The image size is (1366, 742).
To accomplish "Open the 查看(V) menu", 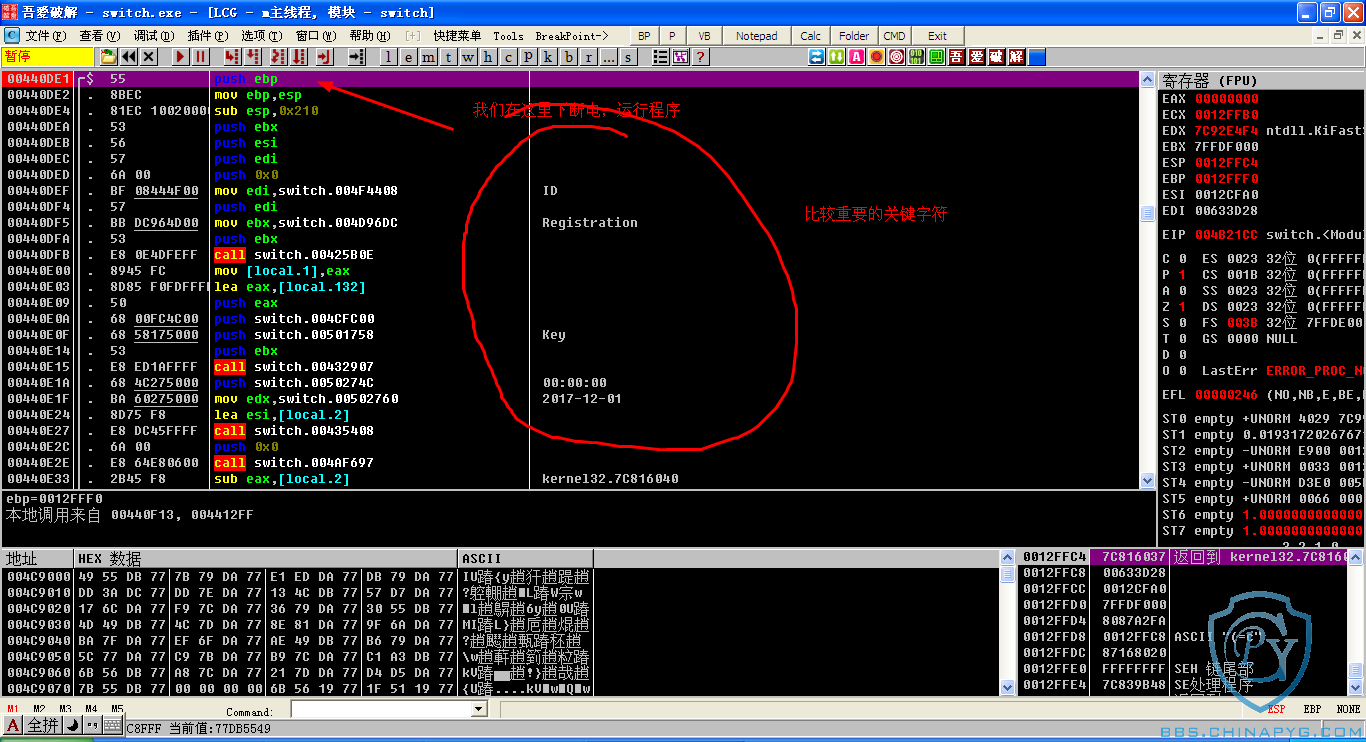I will [100, 36].
